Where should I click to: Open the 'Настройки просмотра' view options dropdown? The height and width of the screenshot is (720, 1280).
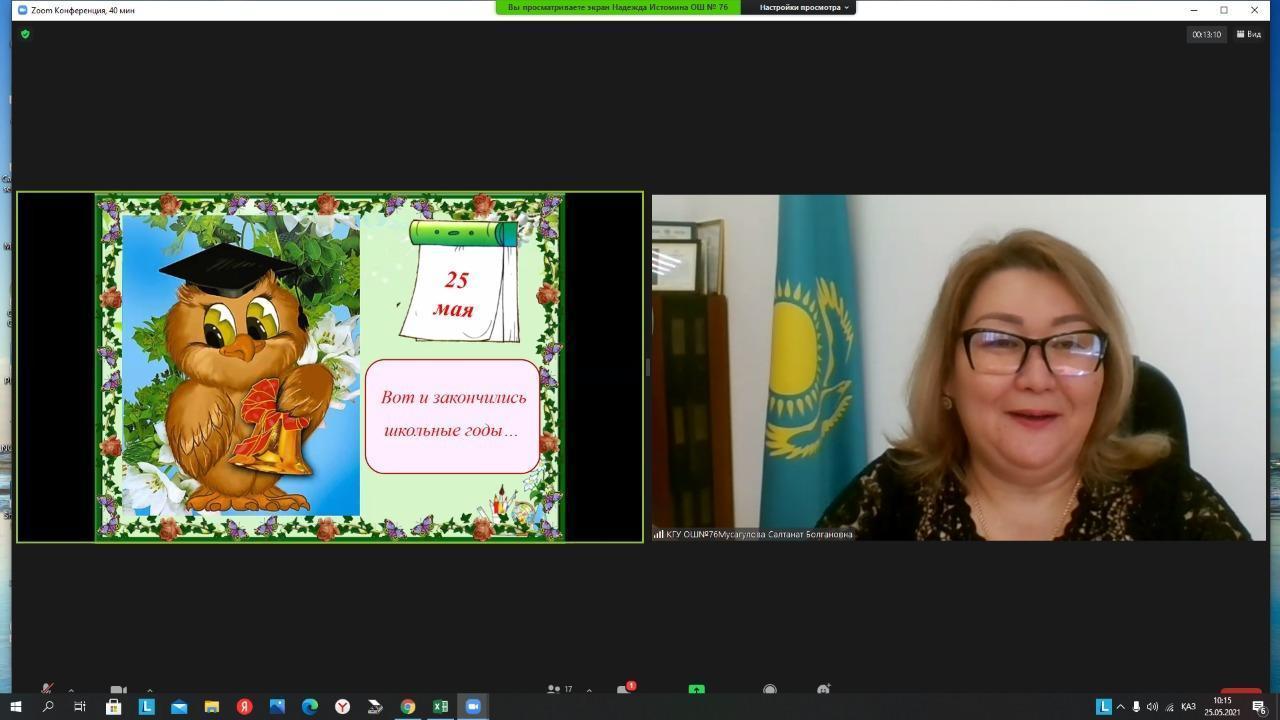coord(803,7)
